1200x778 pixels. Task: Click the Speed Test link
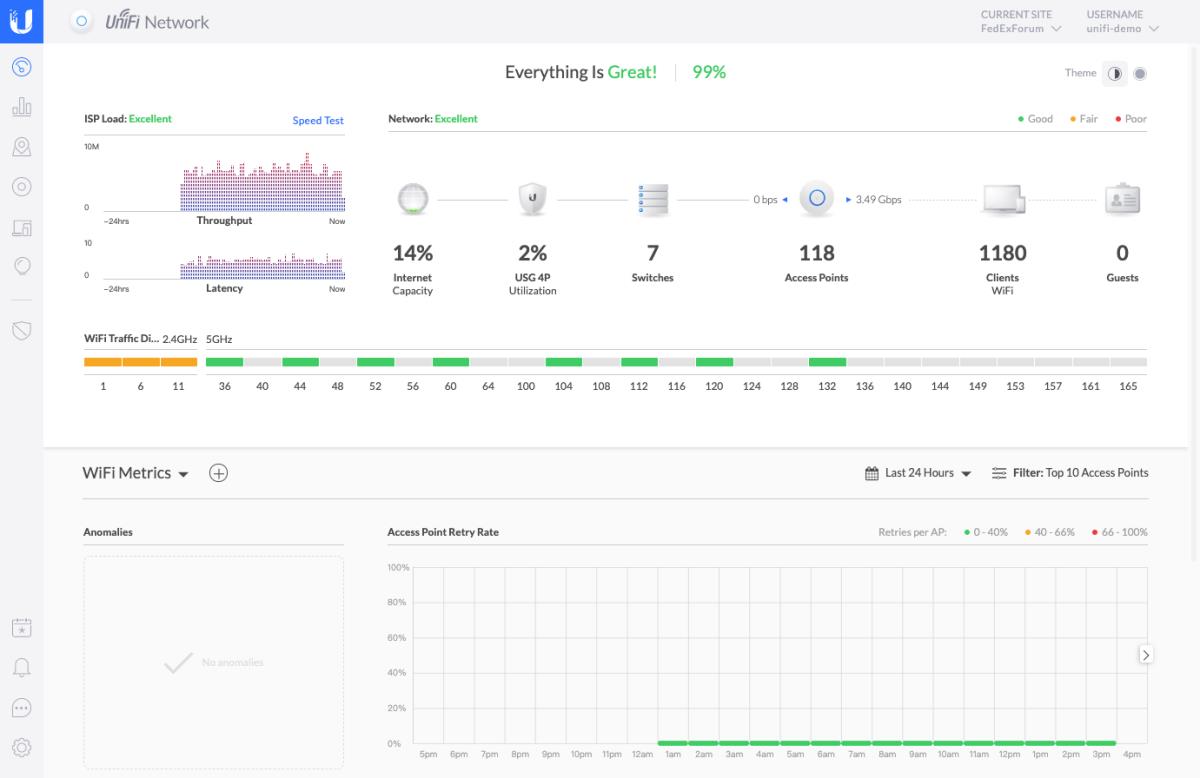point(318,120)
